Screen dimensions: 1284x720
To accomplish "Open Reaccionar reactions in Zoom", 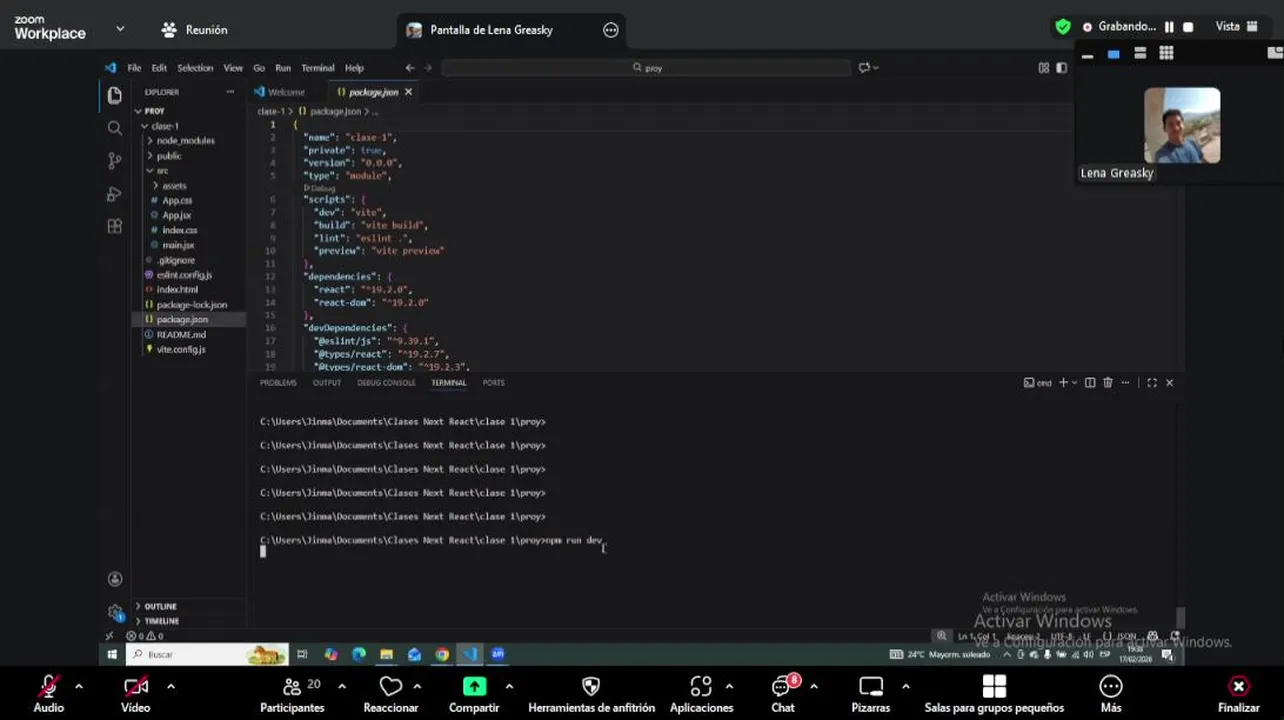I will click(391, 694).
